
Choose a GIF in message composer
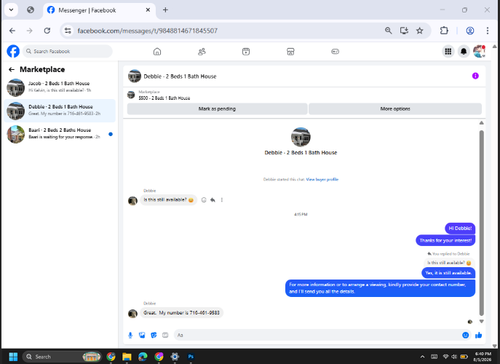165,335
